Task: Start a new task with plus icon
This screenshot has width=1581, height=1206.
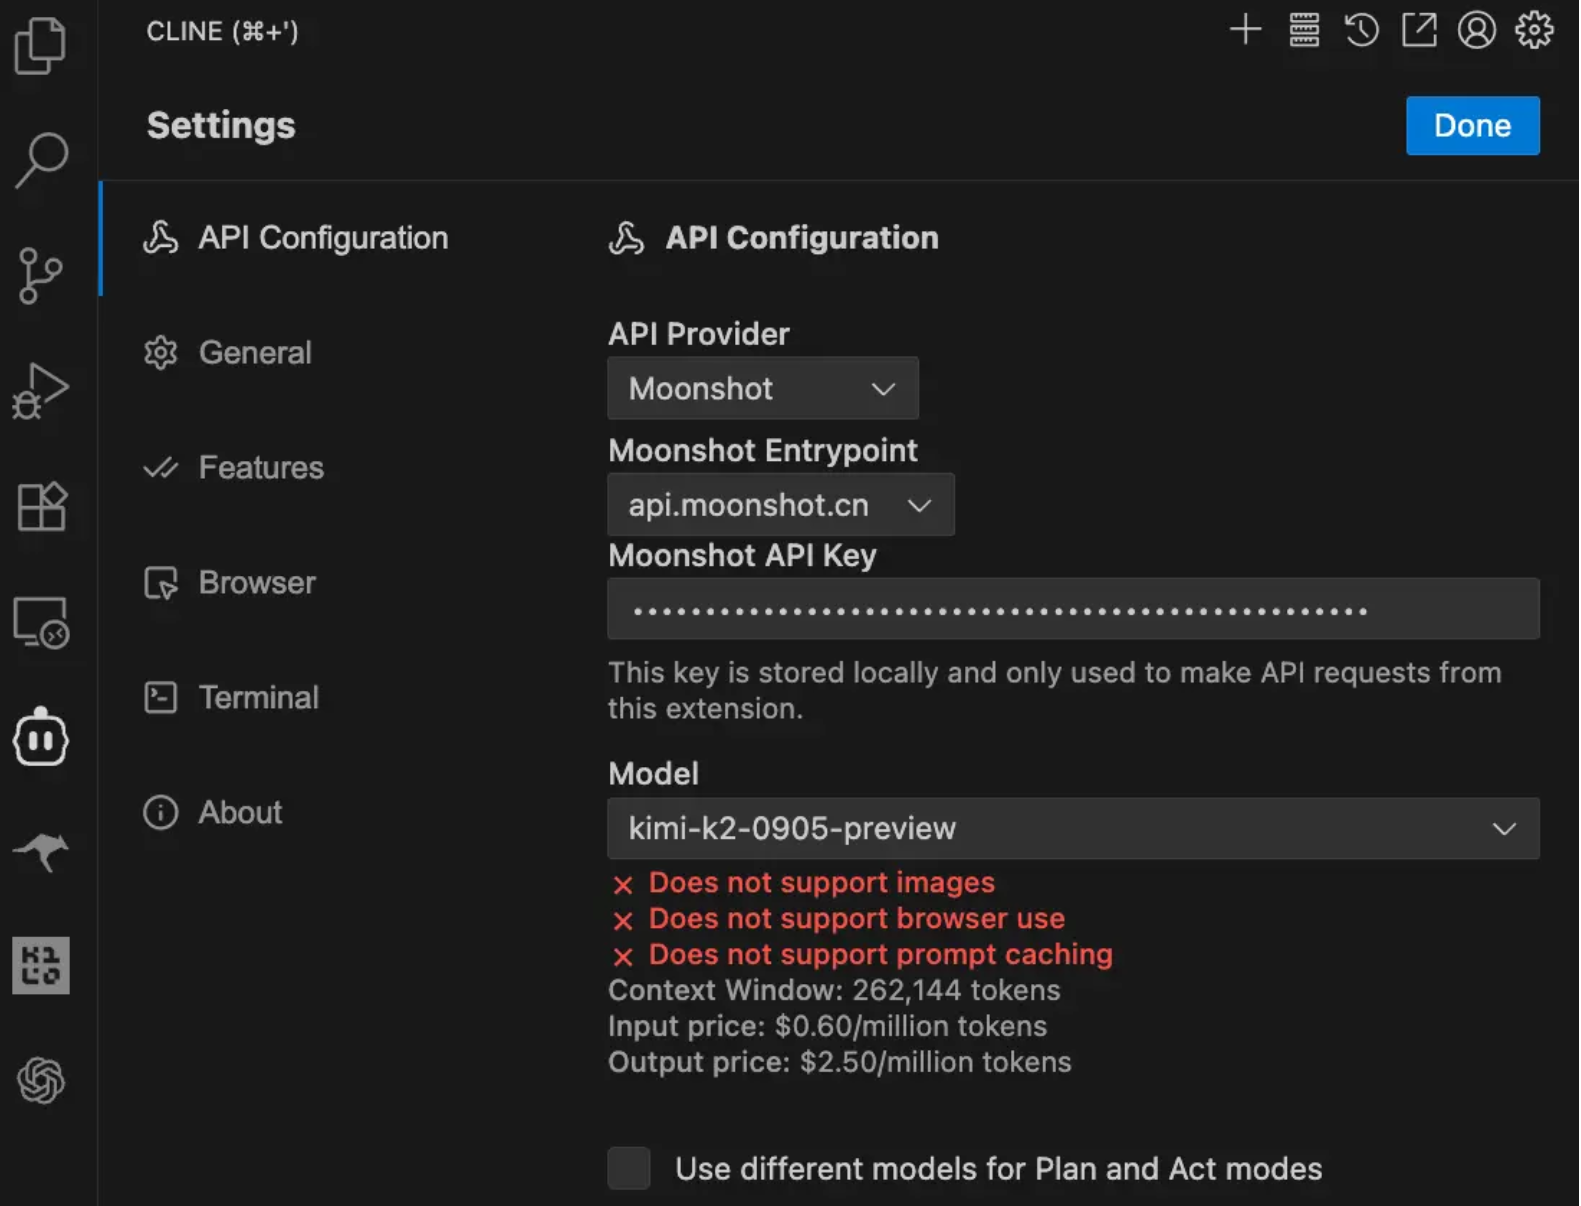Action: point(1245,30)
